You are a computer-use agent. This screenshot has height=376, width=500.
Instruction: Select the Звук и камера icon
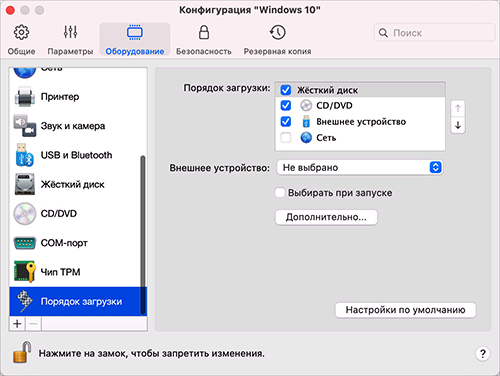(25, 126)
